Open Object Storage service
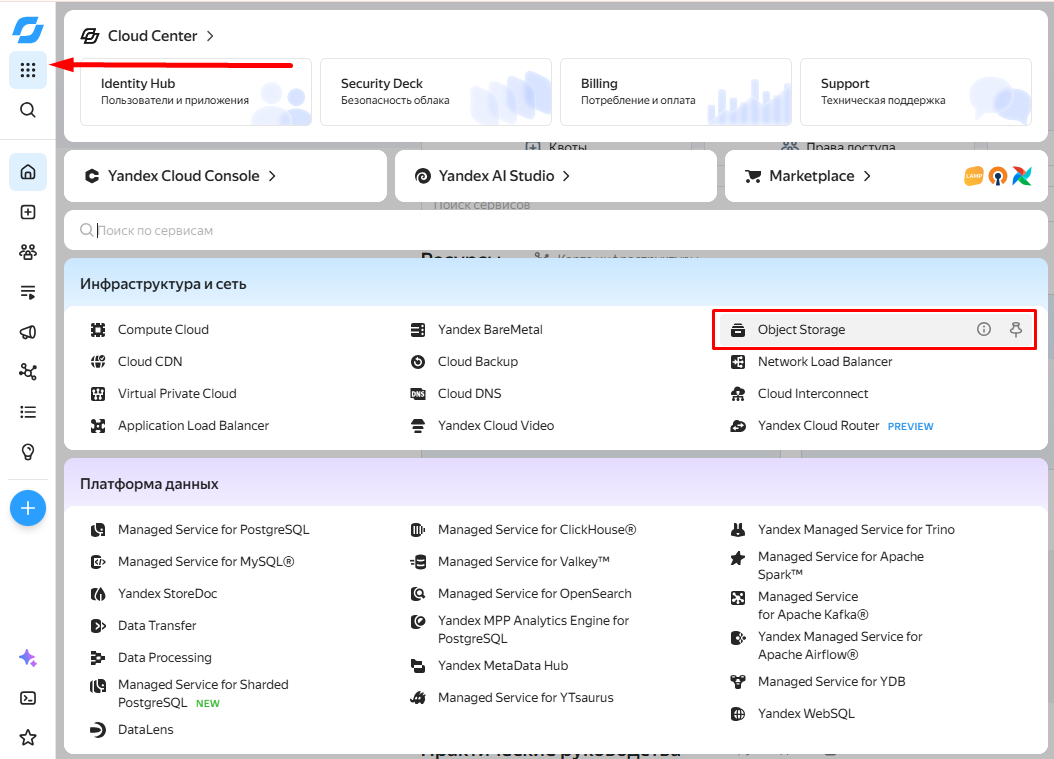 coord(801,329)
